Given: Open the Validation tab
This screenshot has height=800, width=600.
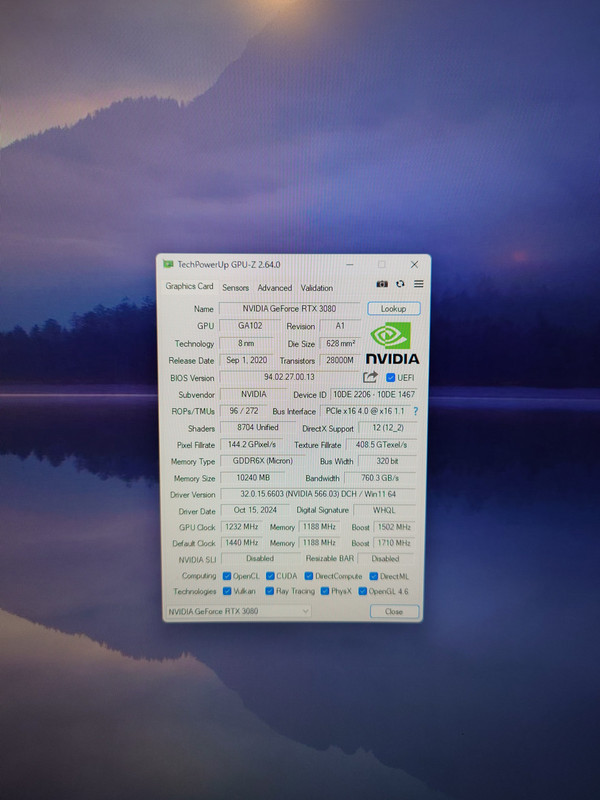Looking at the screenshot, I should click(316, 288).
